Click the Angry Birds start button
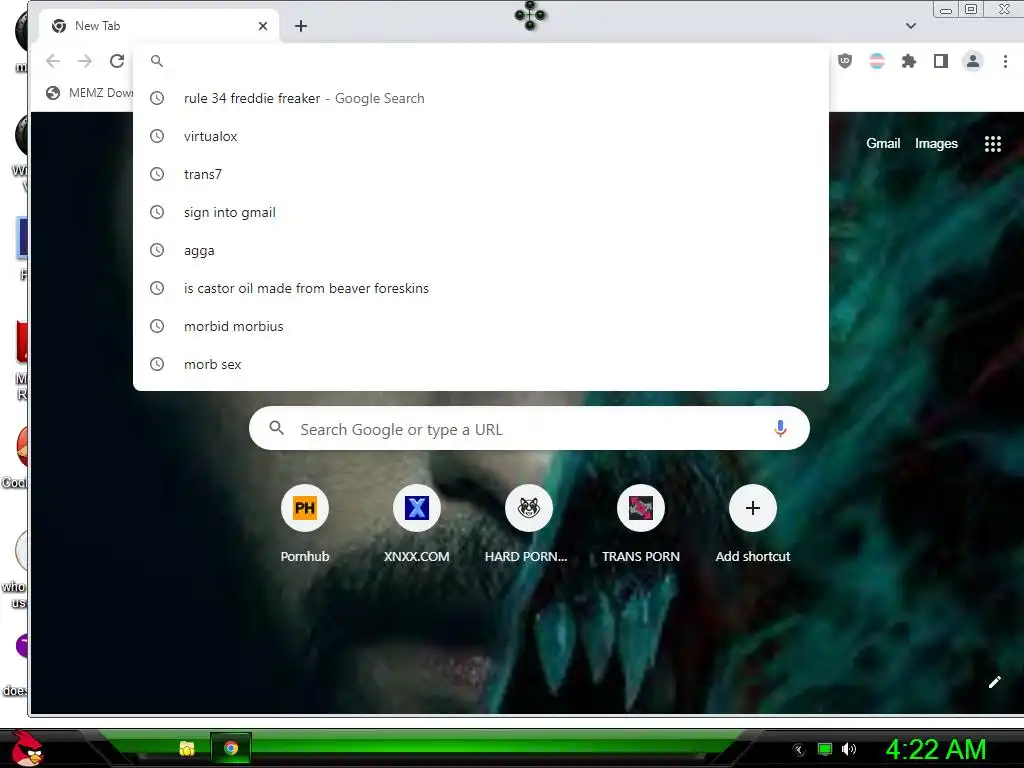The height and width of the screenshot is (768, 1024). point(26,748)
